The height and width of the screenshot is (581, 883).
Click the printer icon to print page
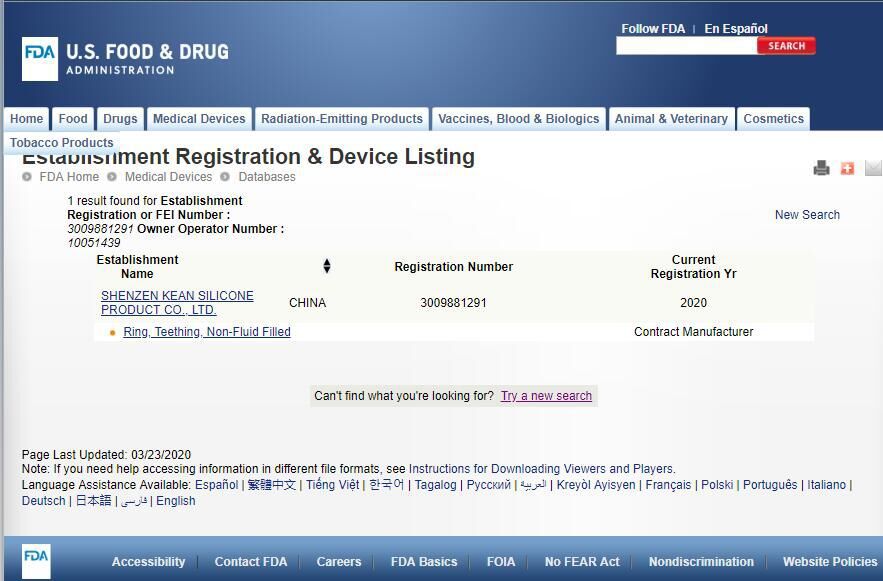click(821, 168)
